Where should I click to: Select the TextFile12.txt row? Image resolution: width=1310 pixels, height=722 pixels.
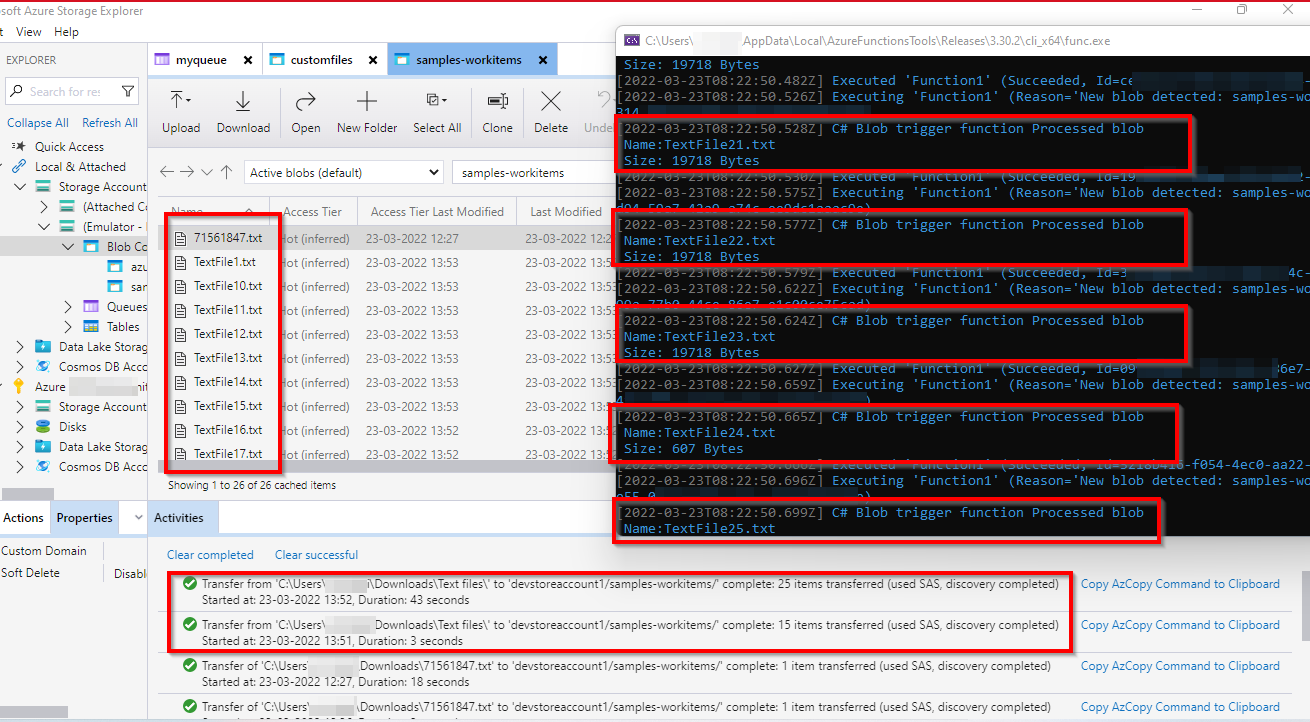click(x=385, y=334)
